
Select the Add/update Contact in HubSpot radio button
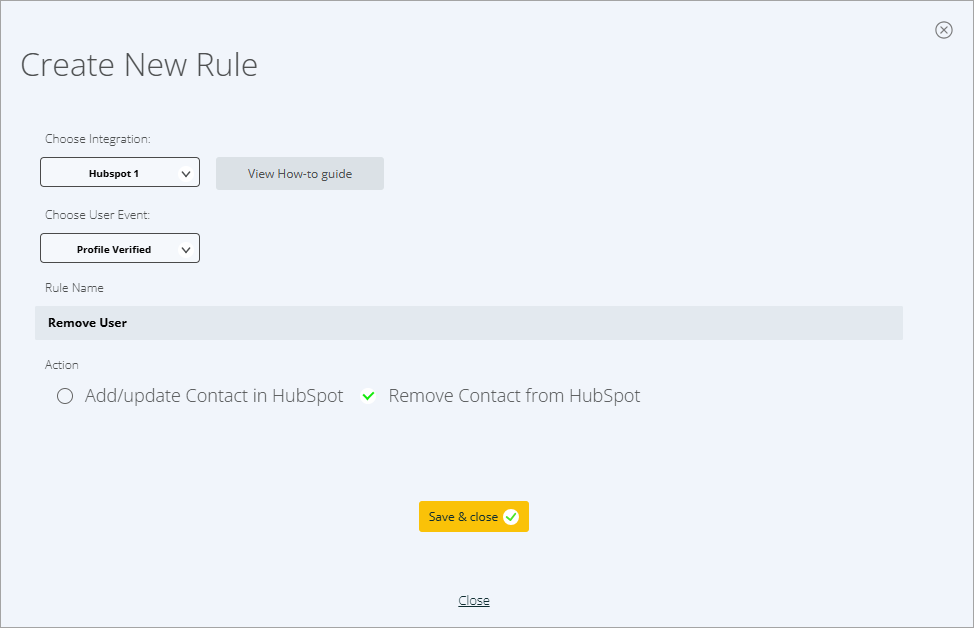pyautogui.click(x=65, y=396)
